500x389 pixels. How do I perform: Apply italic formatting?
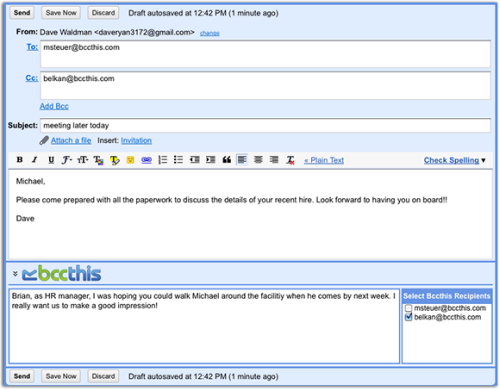pyautogui.click(x=35, y=160)
